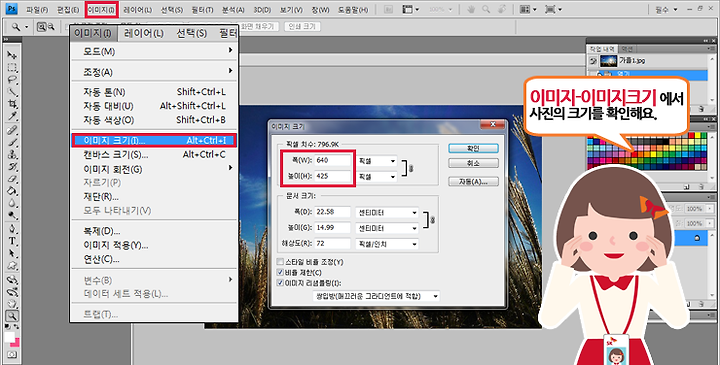Open the Screen Mode dropdown
720x365 pixels.
pyautogui.click(x=553, y=9)
